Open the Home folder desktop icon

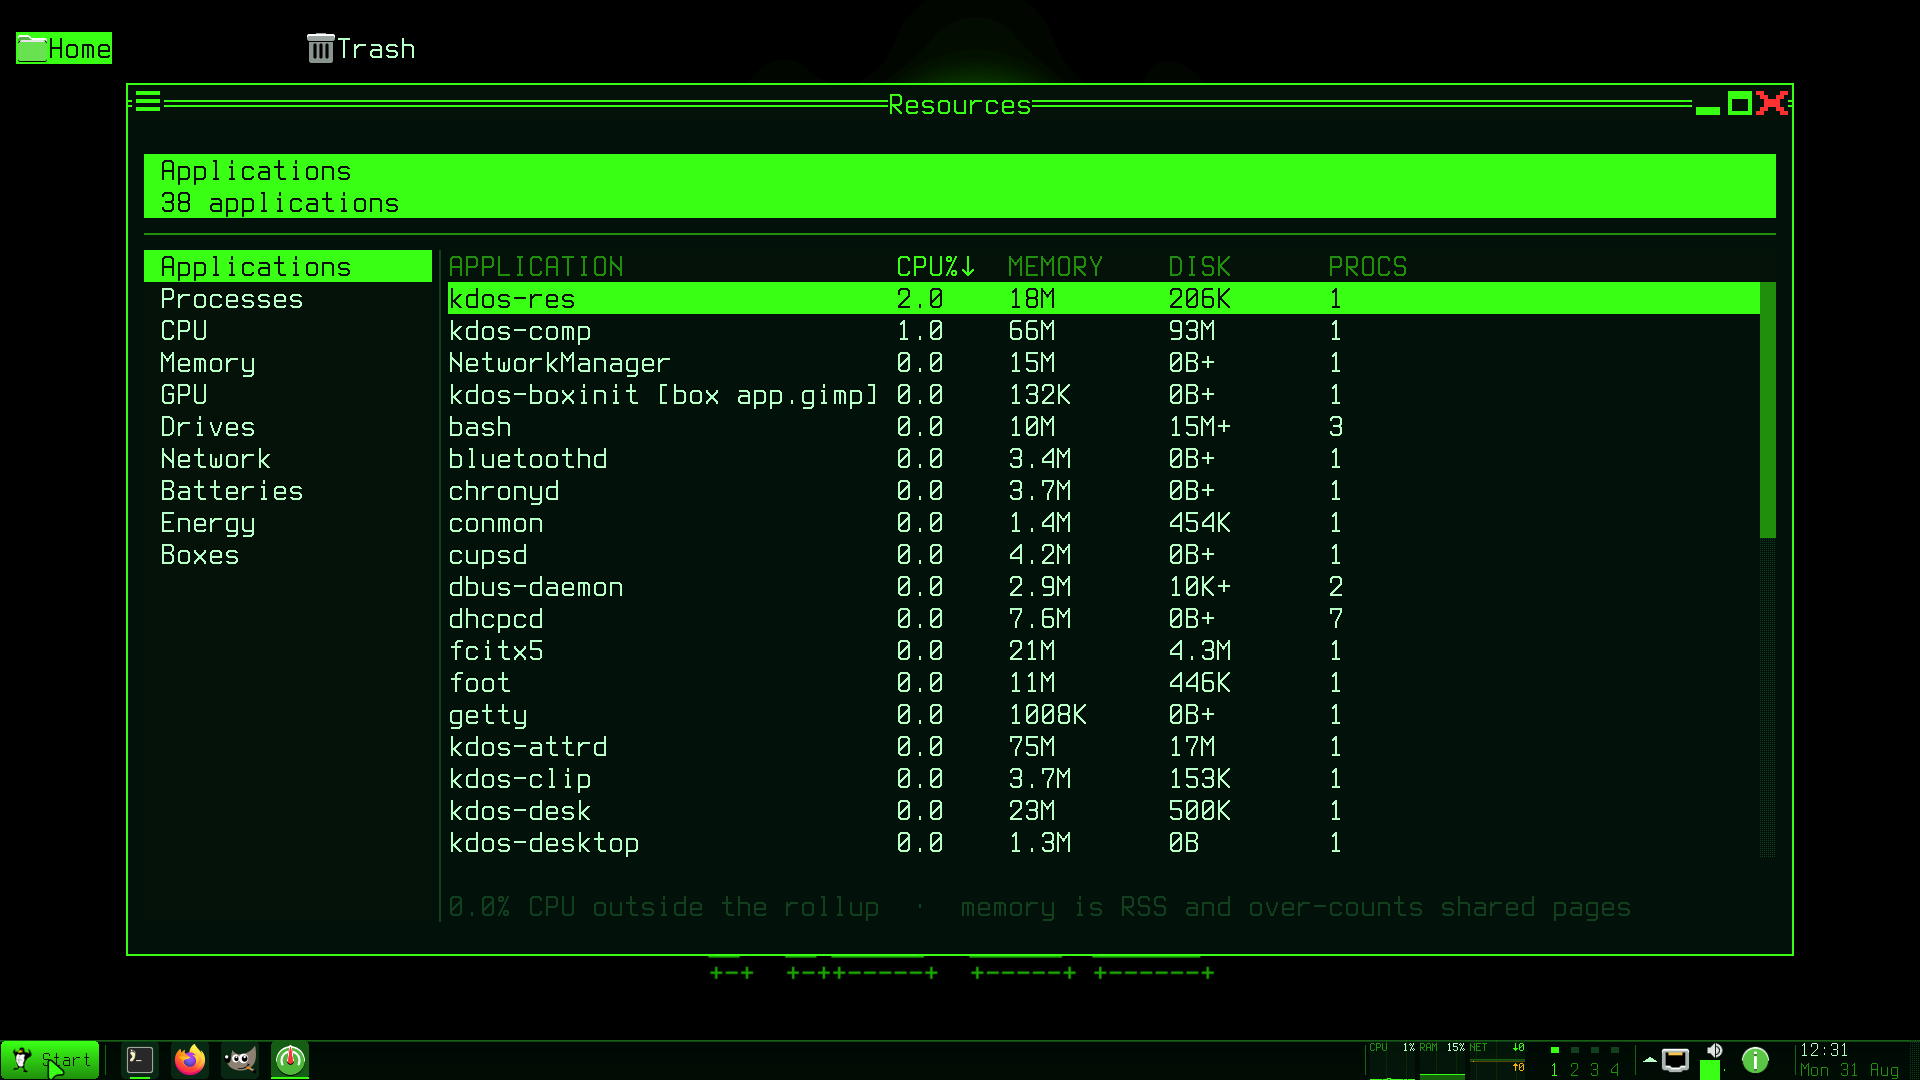click(64, 48)
